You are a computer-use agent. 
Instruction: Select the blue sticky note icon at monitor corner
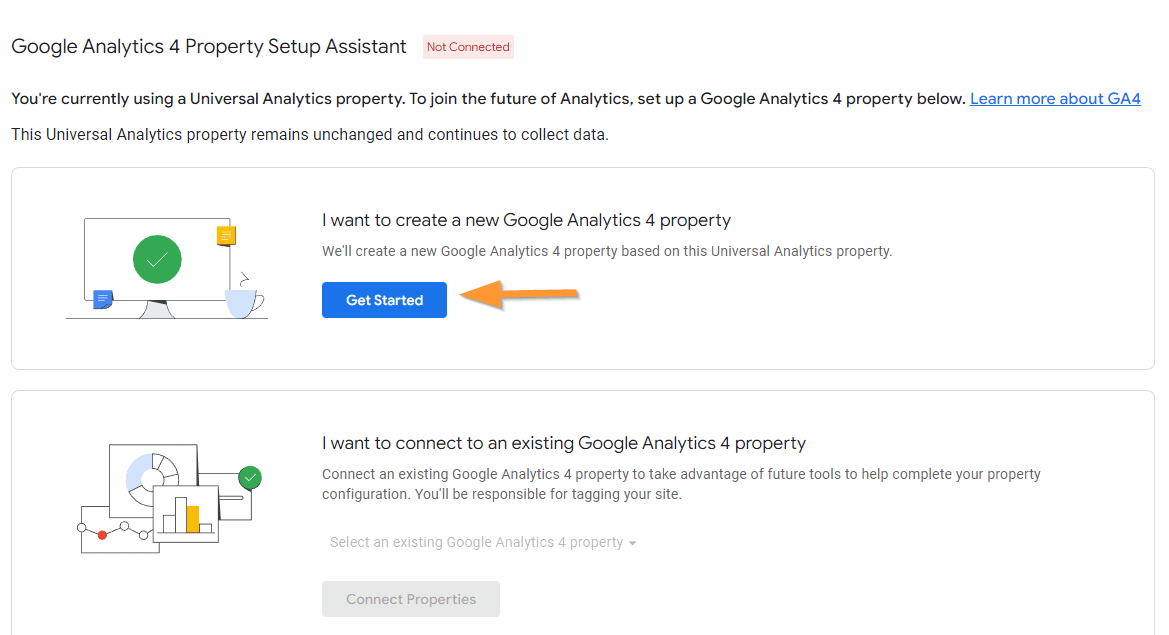coord(103,300)
